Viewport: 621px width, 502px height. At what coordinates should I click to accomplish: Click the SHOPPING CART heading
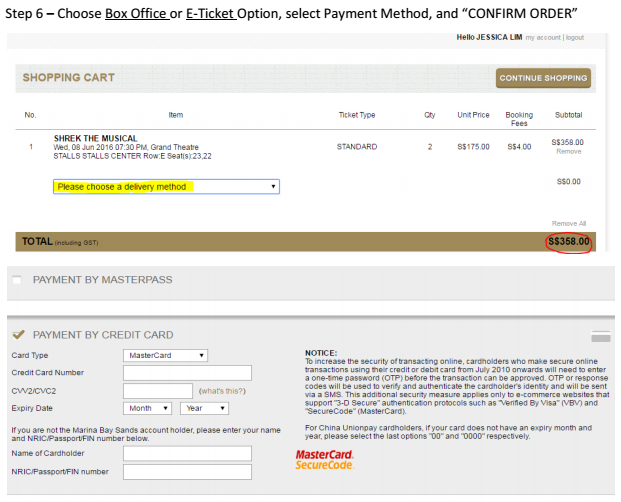click(69, 78)
